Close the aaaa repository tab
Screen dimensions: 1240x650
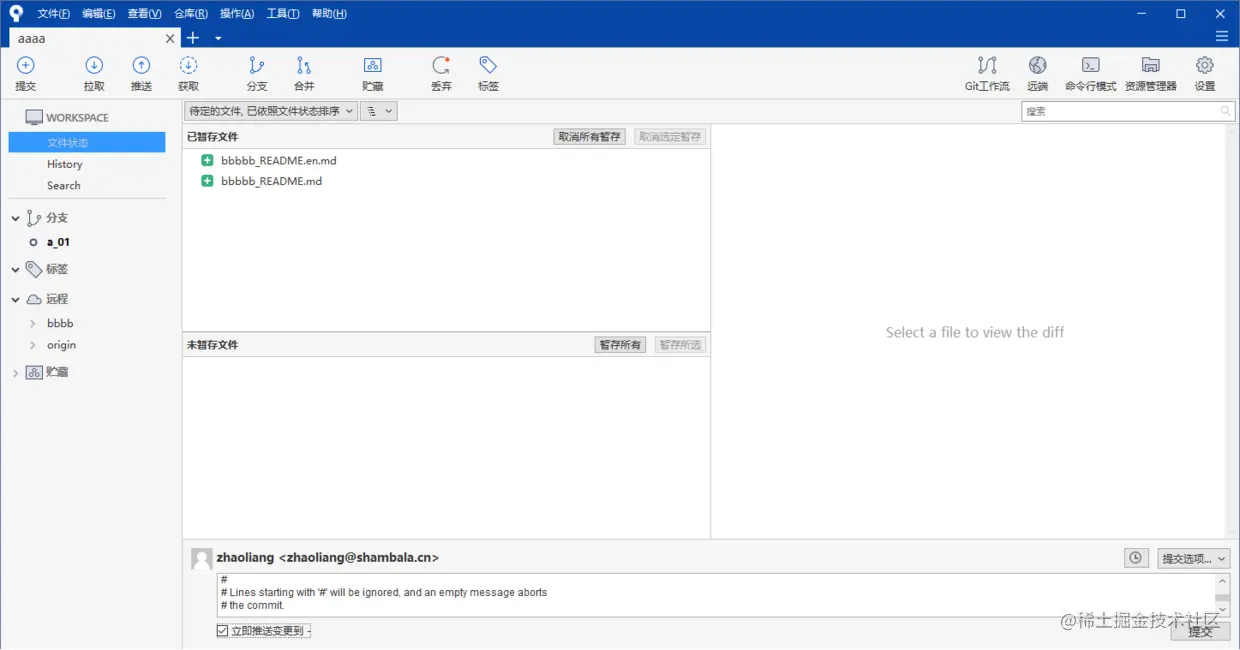[x=170, y=38]
